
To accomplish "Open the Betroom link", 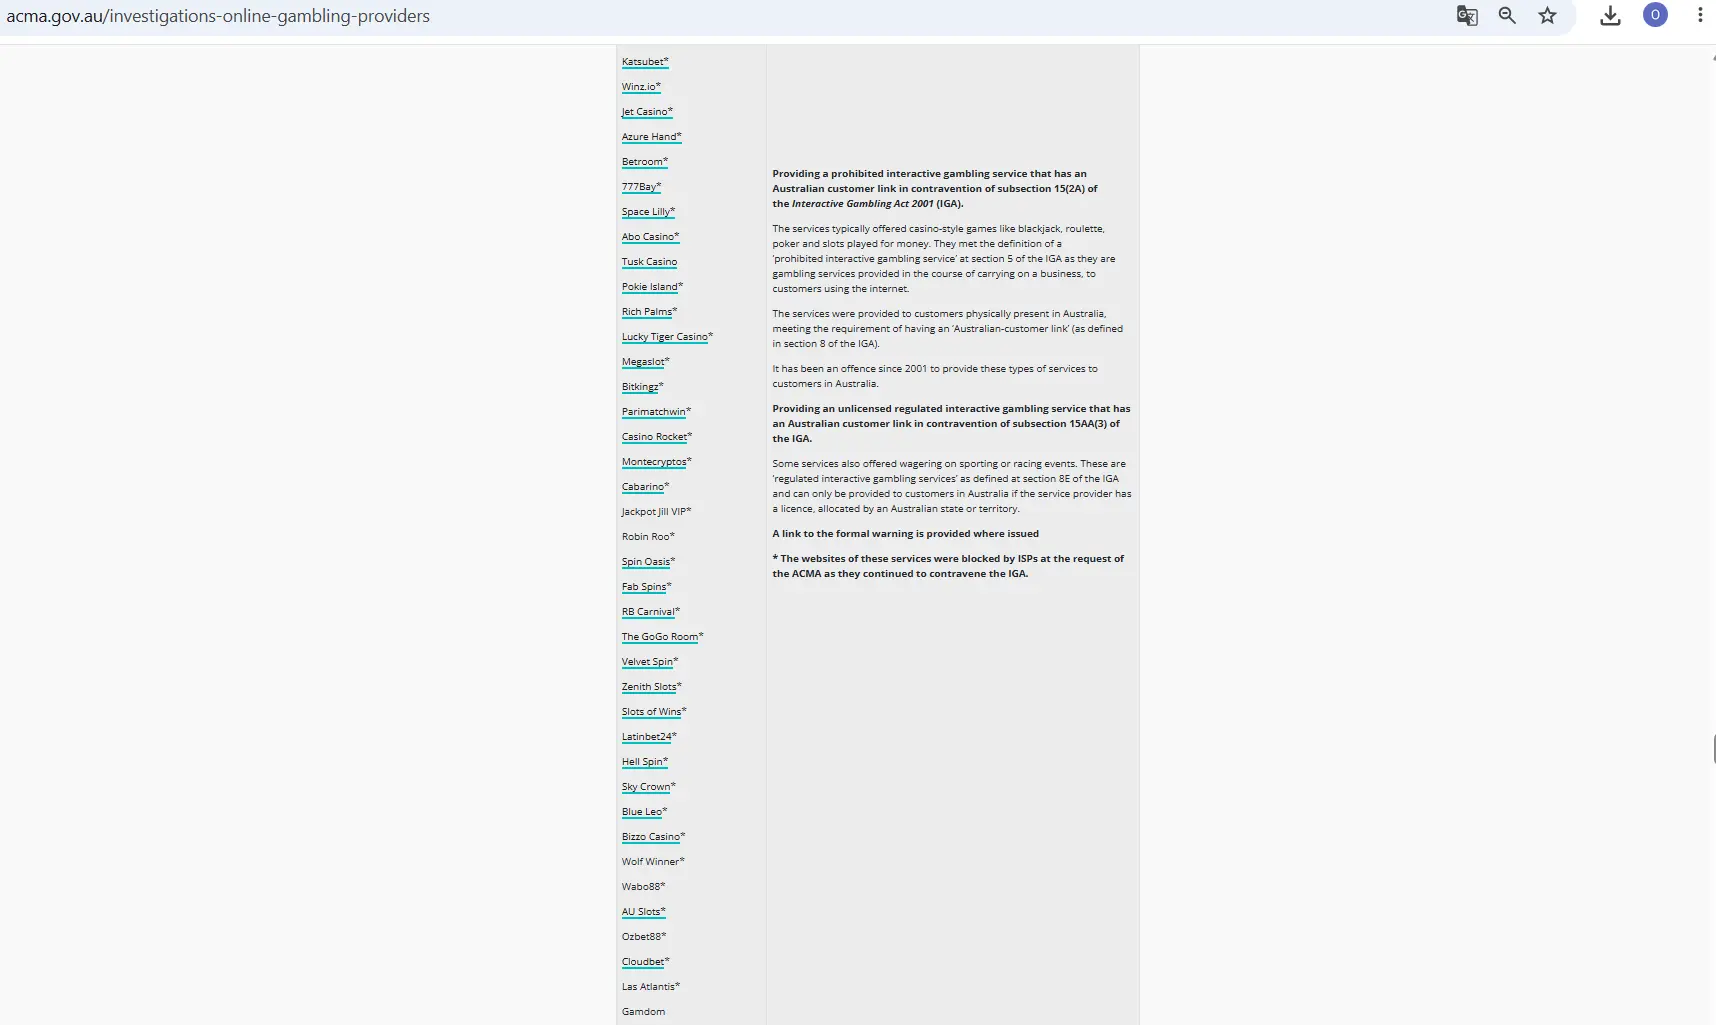I will tap(644, 162).
